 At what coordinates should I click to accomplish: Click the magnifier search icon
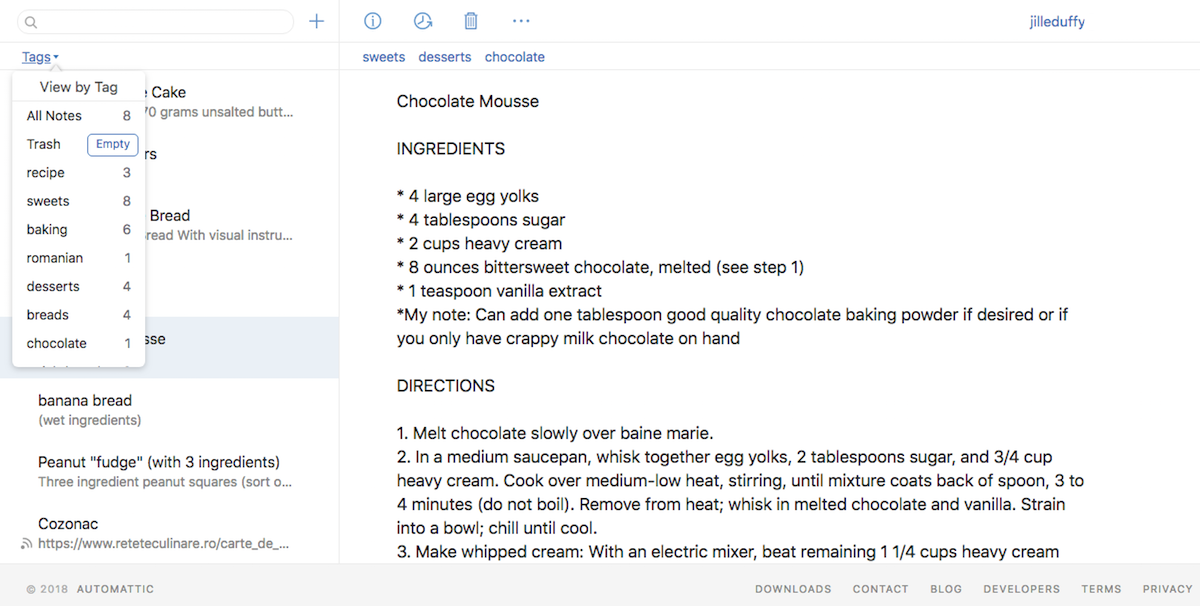31,22
